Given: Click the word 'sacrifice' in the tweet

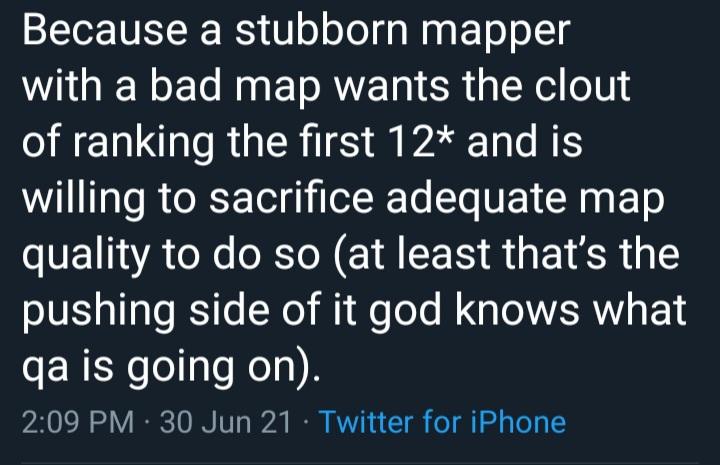Looking at the screenshot, I should [x=292, y=198].
